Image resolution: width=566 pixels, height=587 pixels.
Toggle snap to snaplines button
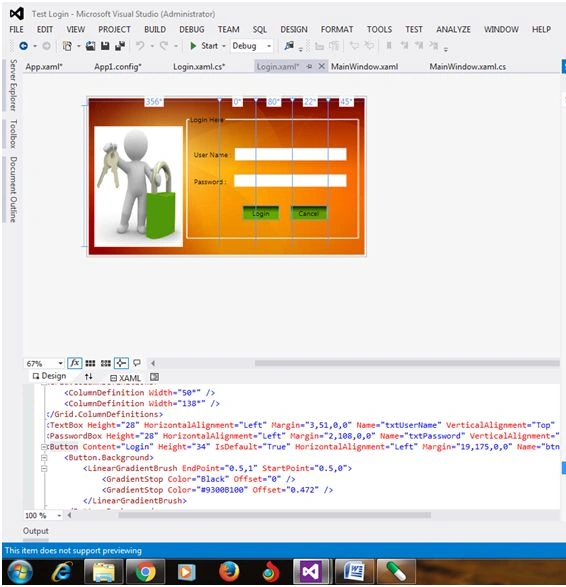(x=121, y=363)
